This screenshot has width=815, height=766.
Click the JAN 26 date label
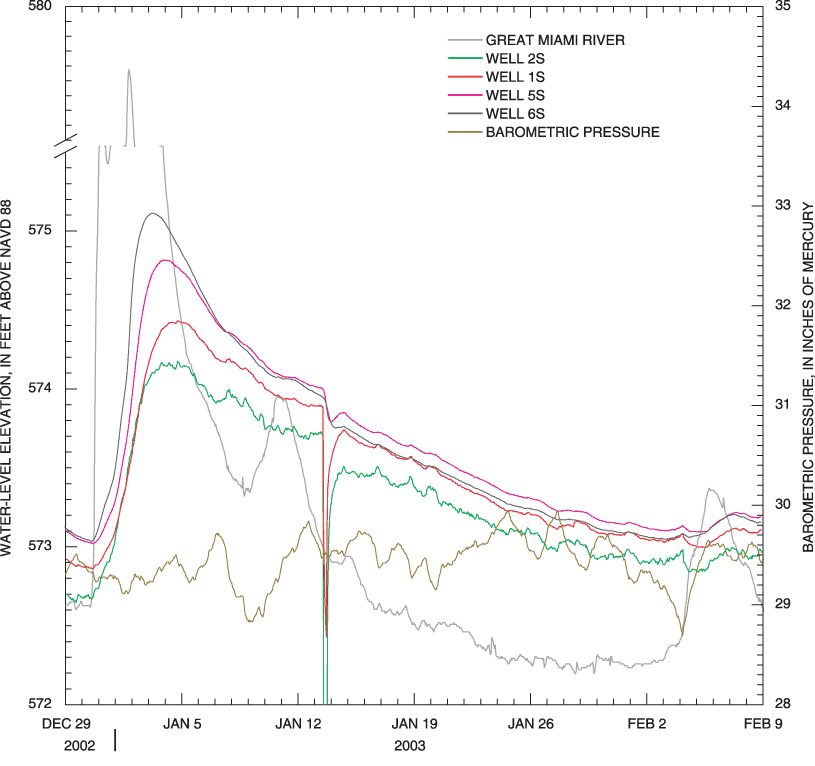pyautogui.click(x=531, y=724)
